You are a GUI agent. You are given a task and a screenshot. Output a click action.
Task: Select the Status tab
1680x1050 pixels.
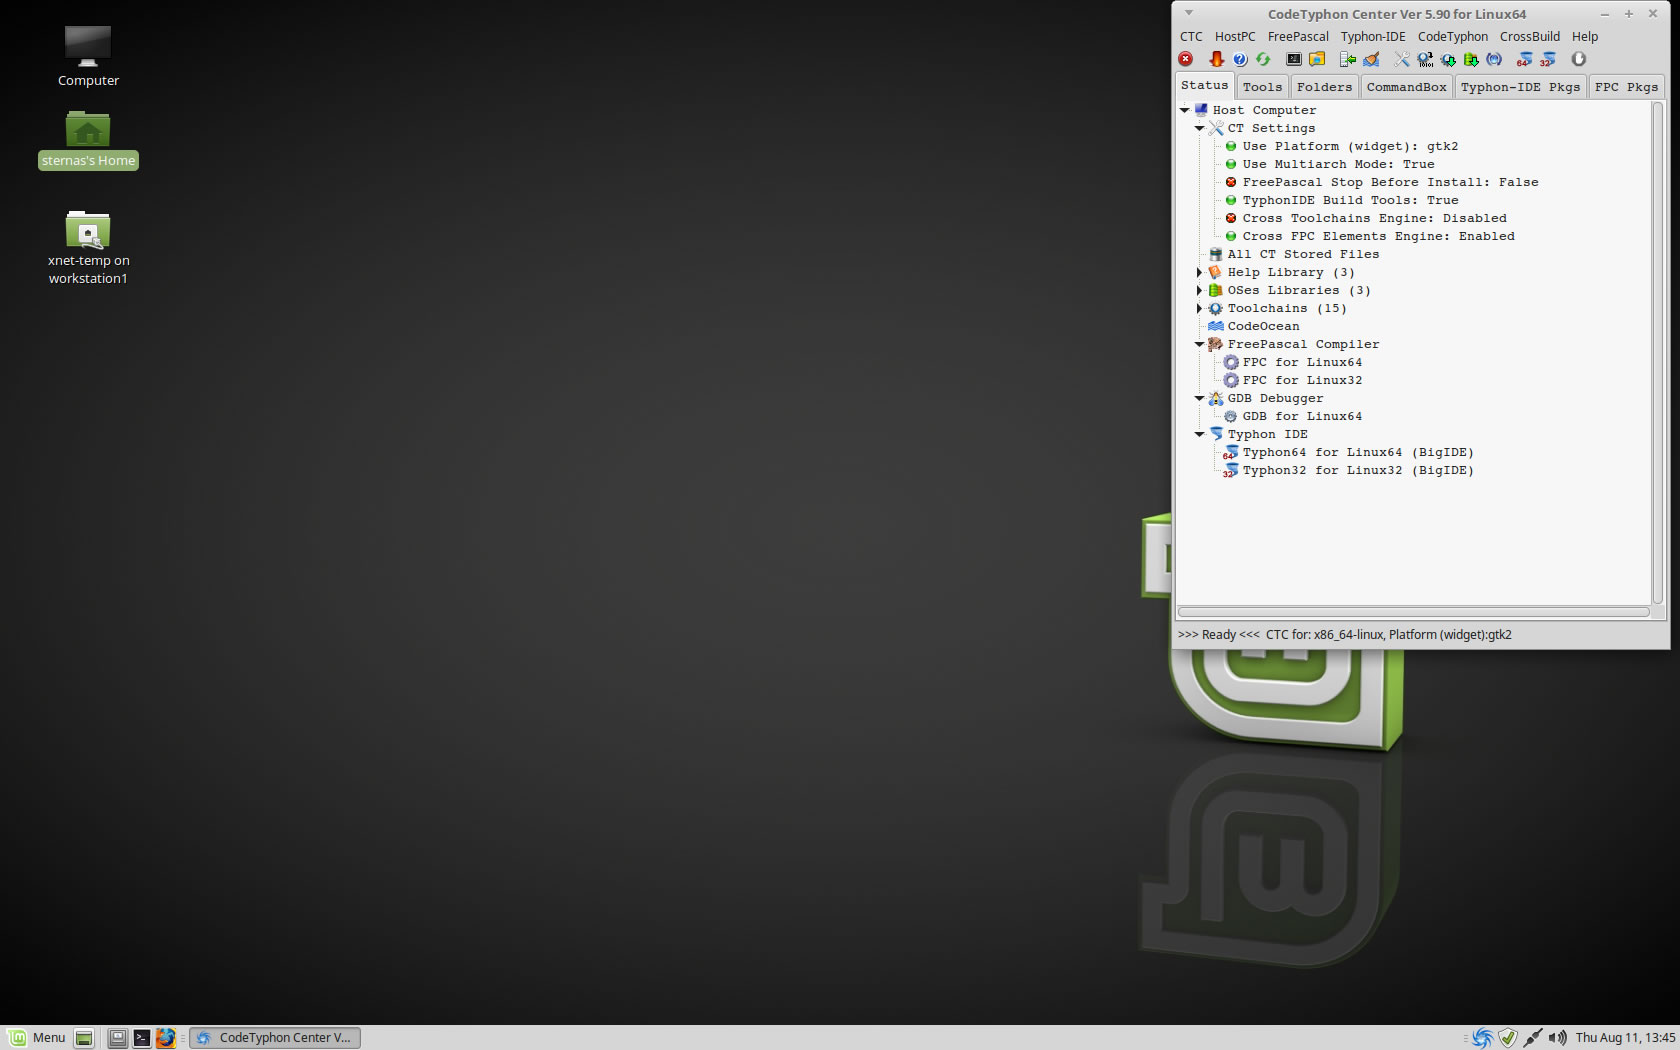pyautogui.click(x=1204, y=85)
